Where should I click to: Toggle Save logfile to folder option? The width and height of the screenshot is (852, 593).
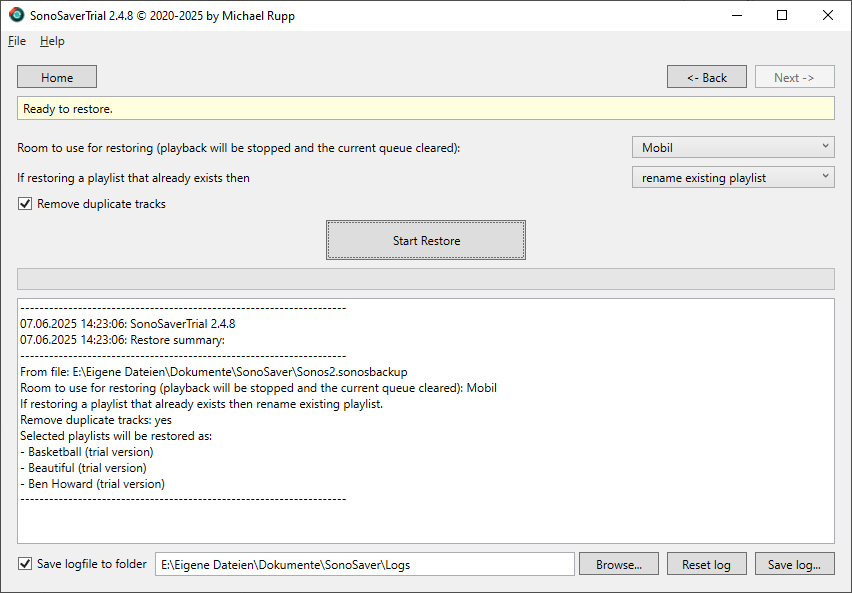click(24, 563)
